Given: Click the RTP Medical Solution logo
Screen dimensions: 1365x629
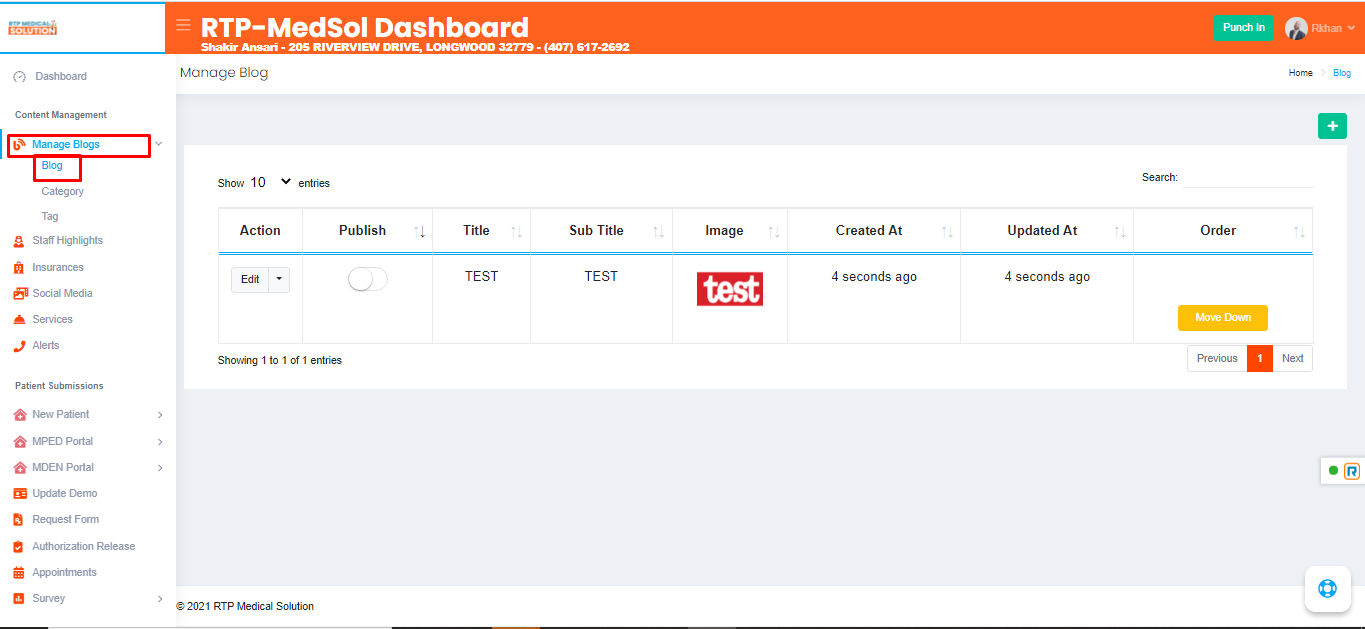Looking at the screenshot, I should tap(33, 27).
